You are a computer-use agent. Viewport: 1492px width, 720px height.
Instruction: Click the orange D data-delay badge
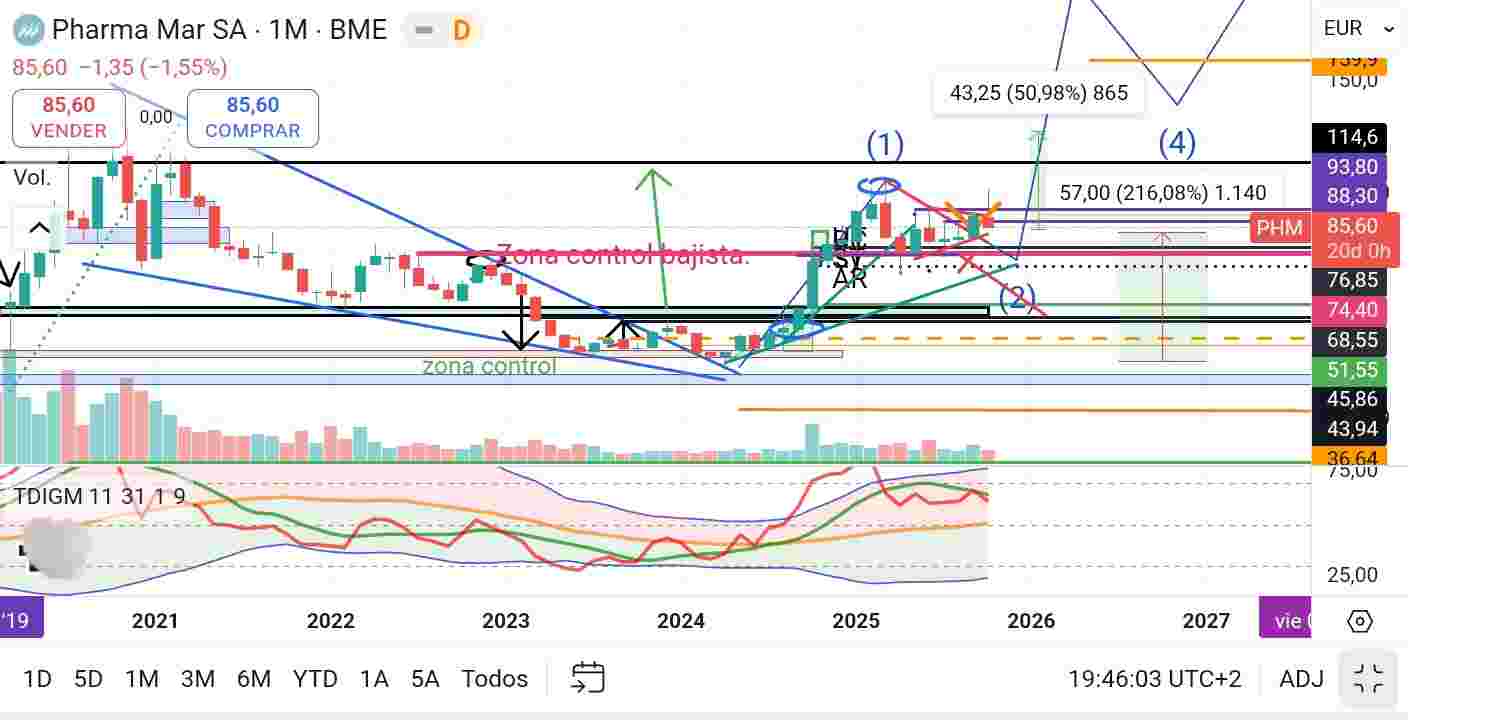[x=461, y=30]
